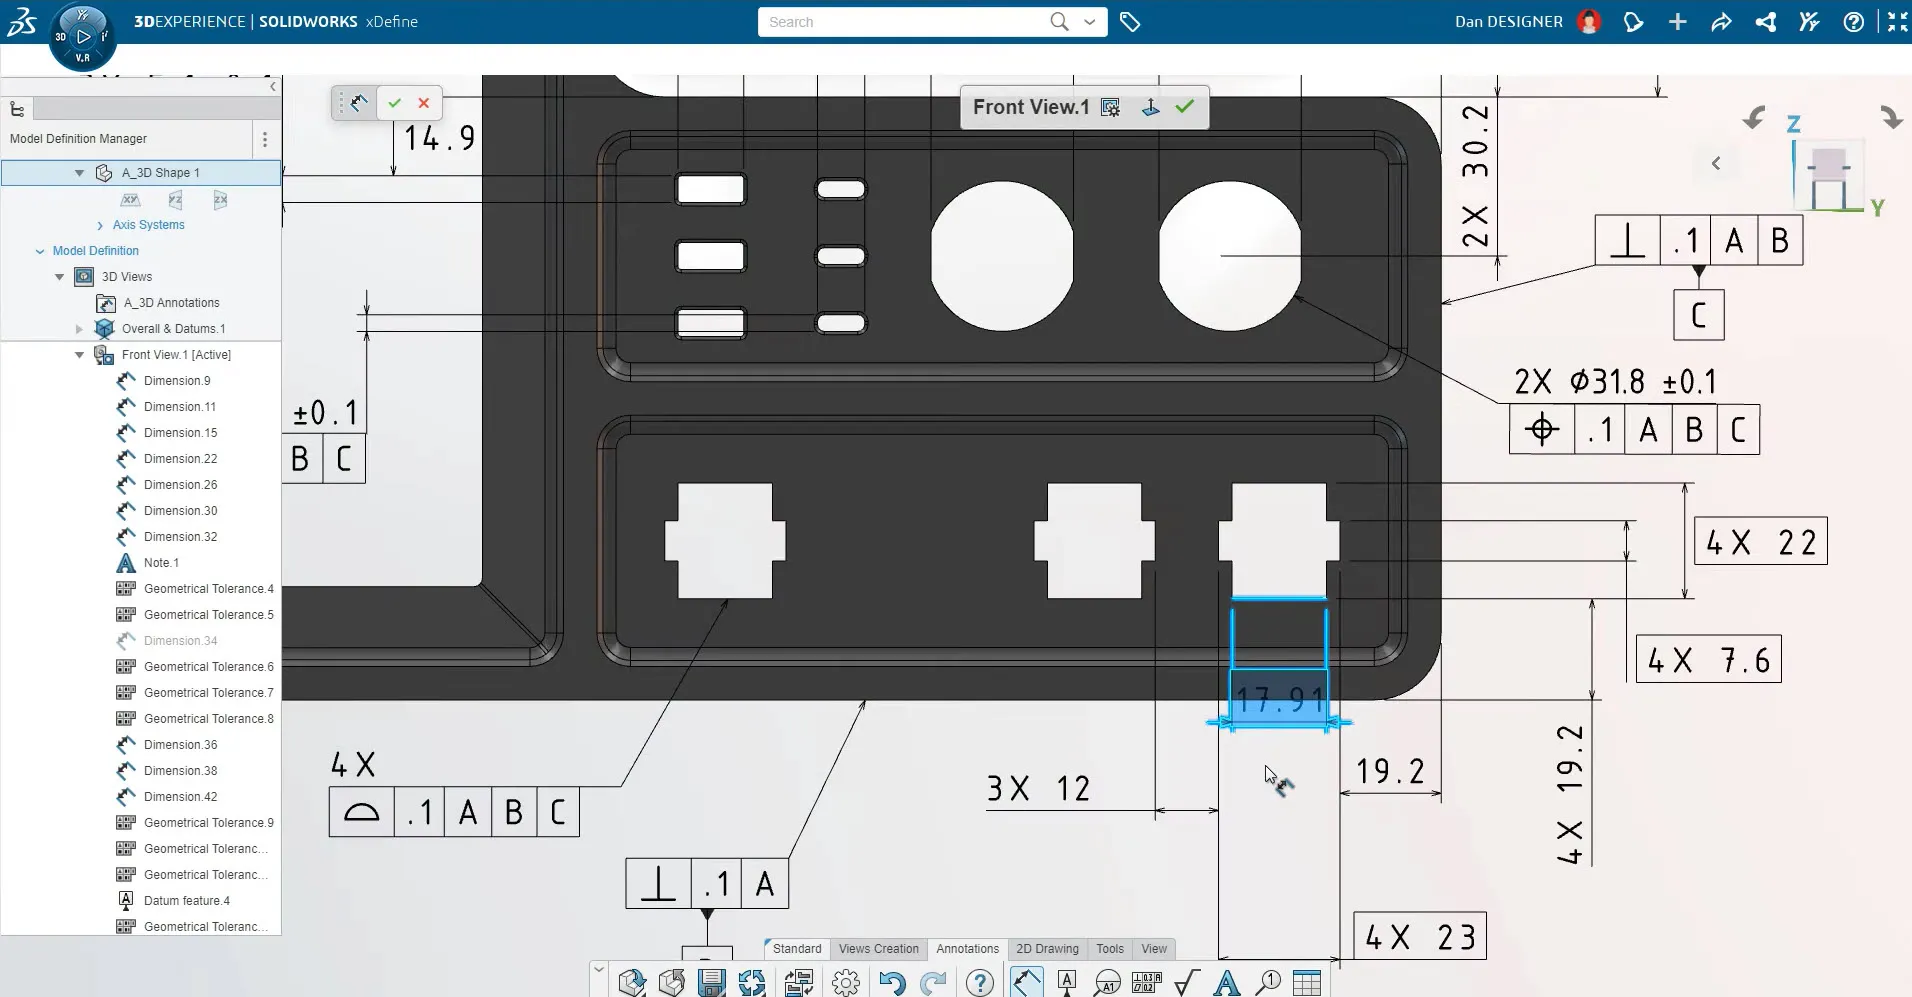Select the Datum Feature tool icon
This screenshot has width=1912, height=997.
pyautogui.click(x=1067, y=983)
